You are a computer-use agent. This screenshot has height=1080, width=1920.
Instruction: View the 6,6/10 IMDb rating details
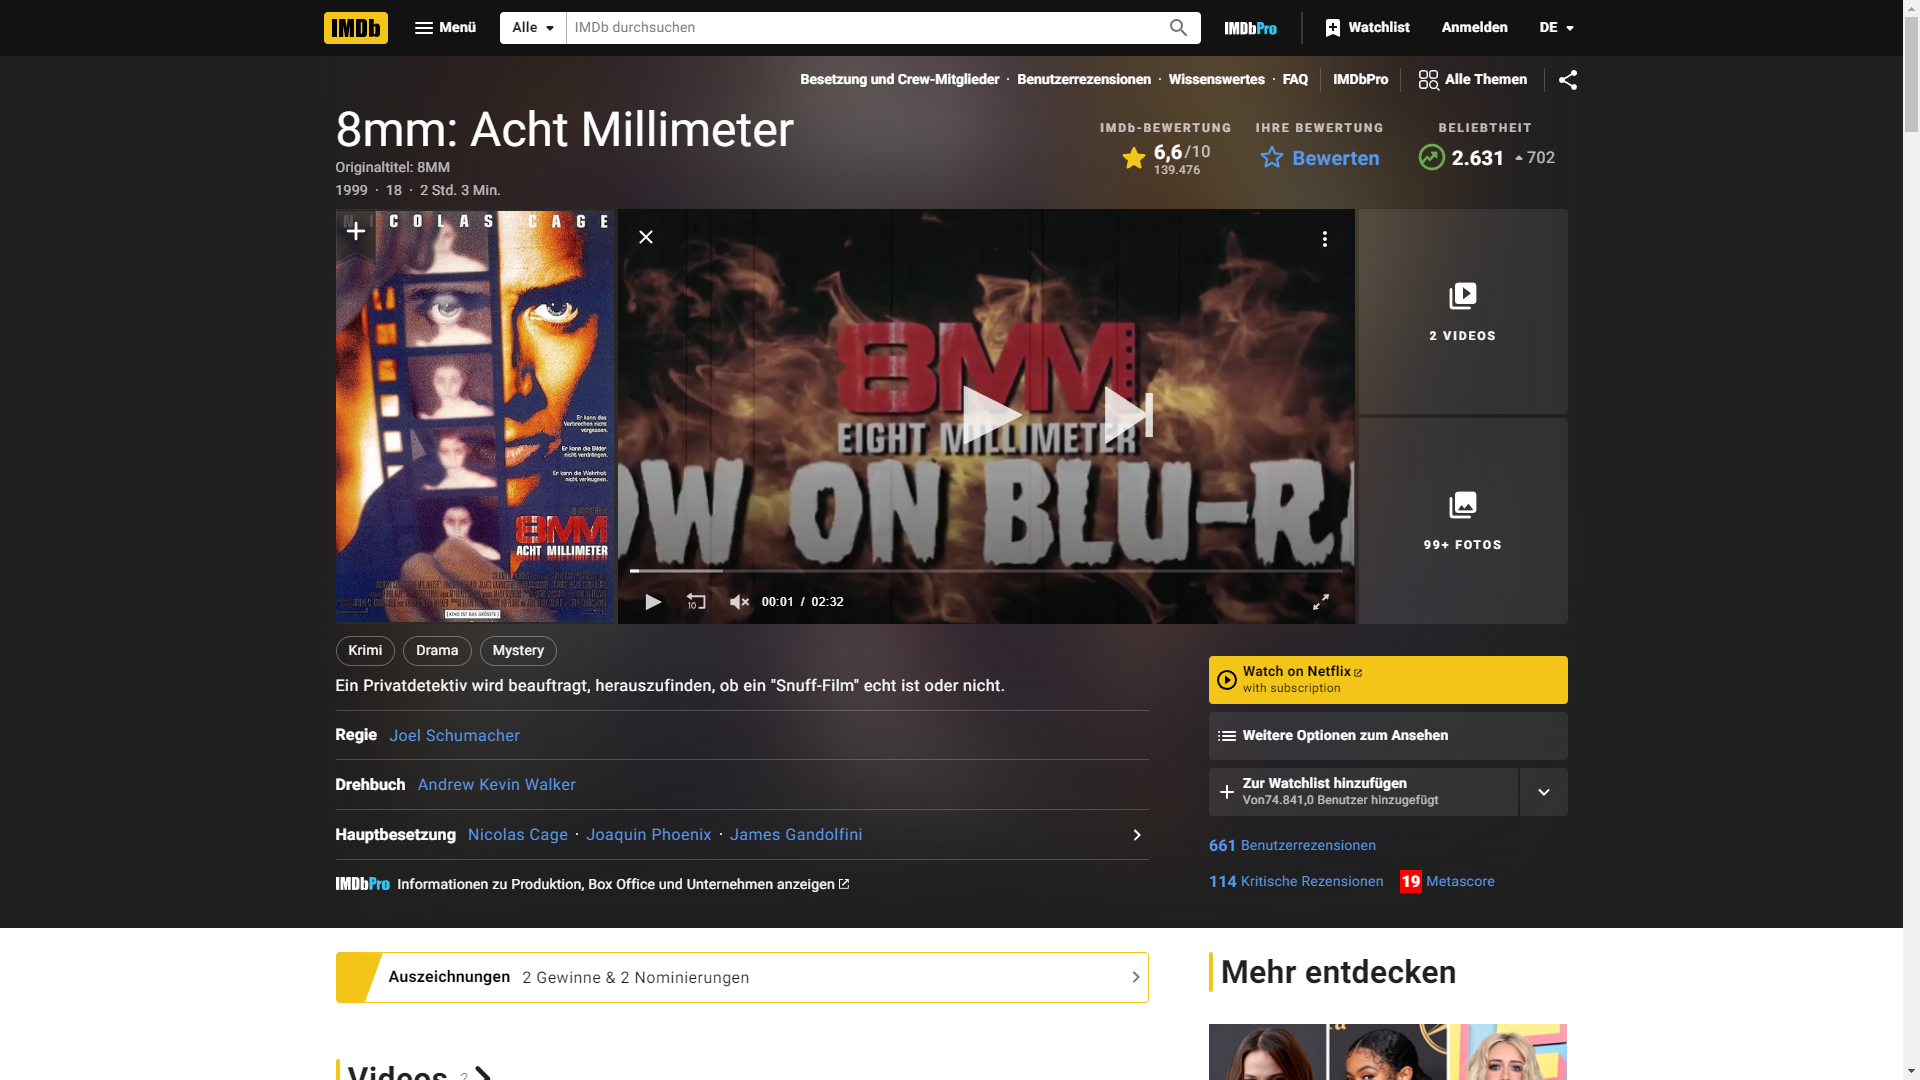1166,159
